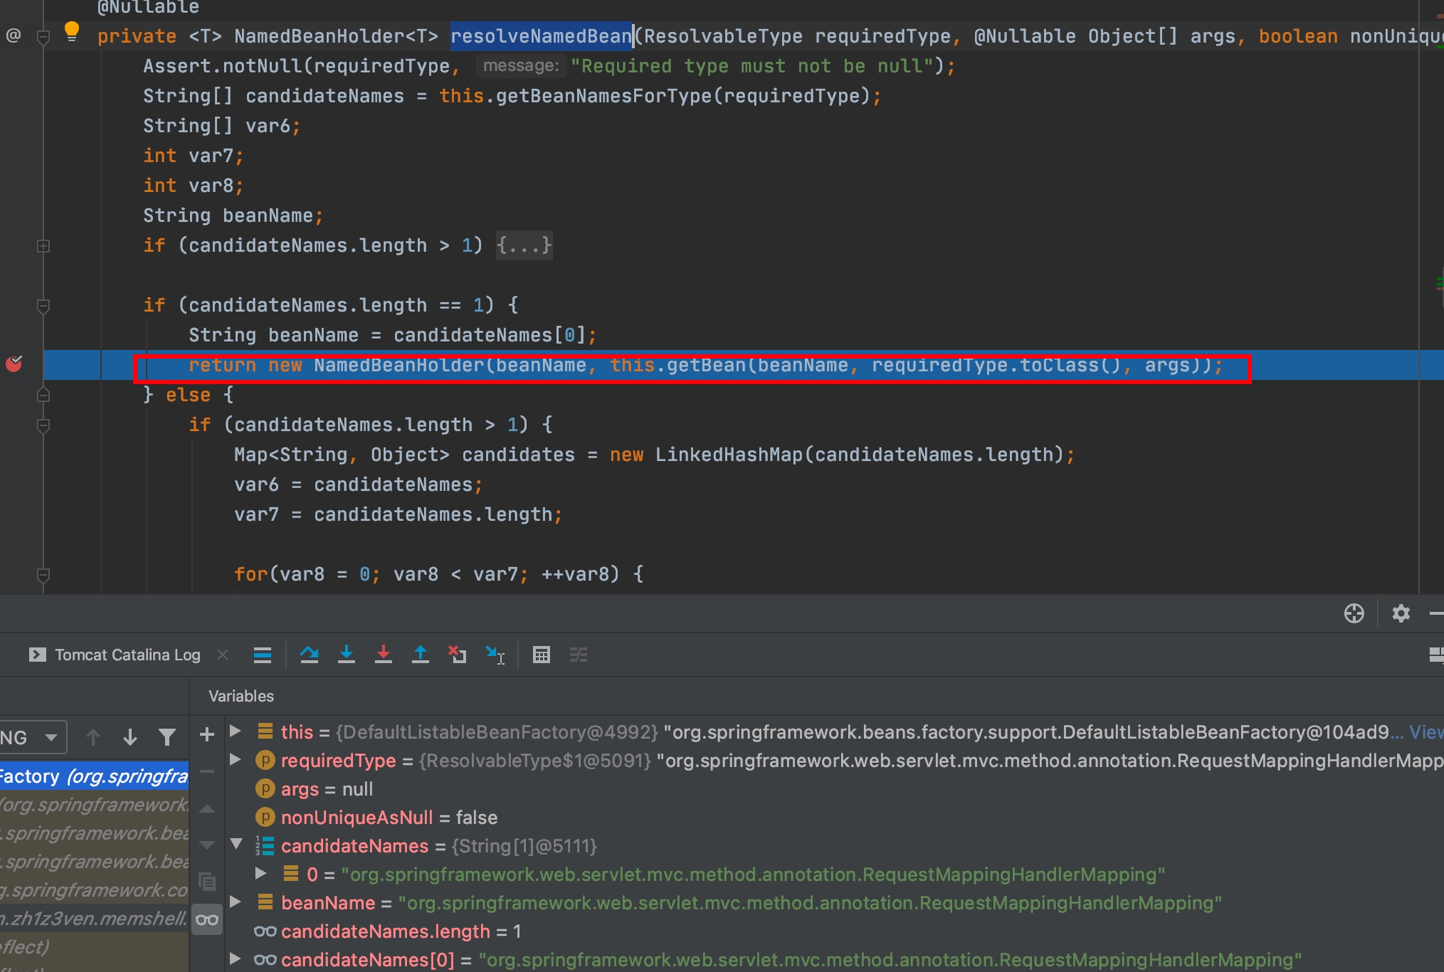Click the Move Watch Up triangle icon
This screenshot has height=972, width=1444.
(207, 808)
